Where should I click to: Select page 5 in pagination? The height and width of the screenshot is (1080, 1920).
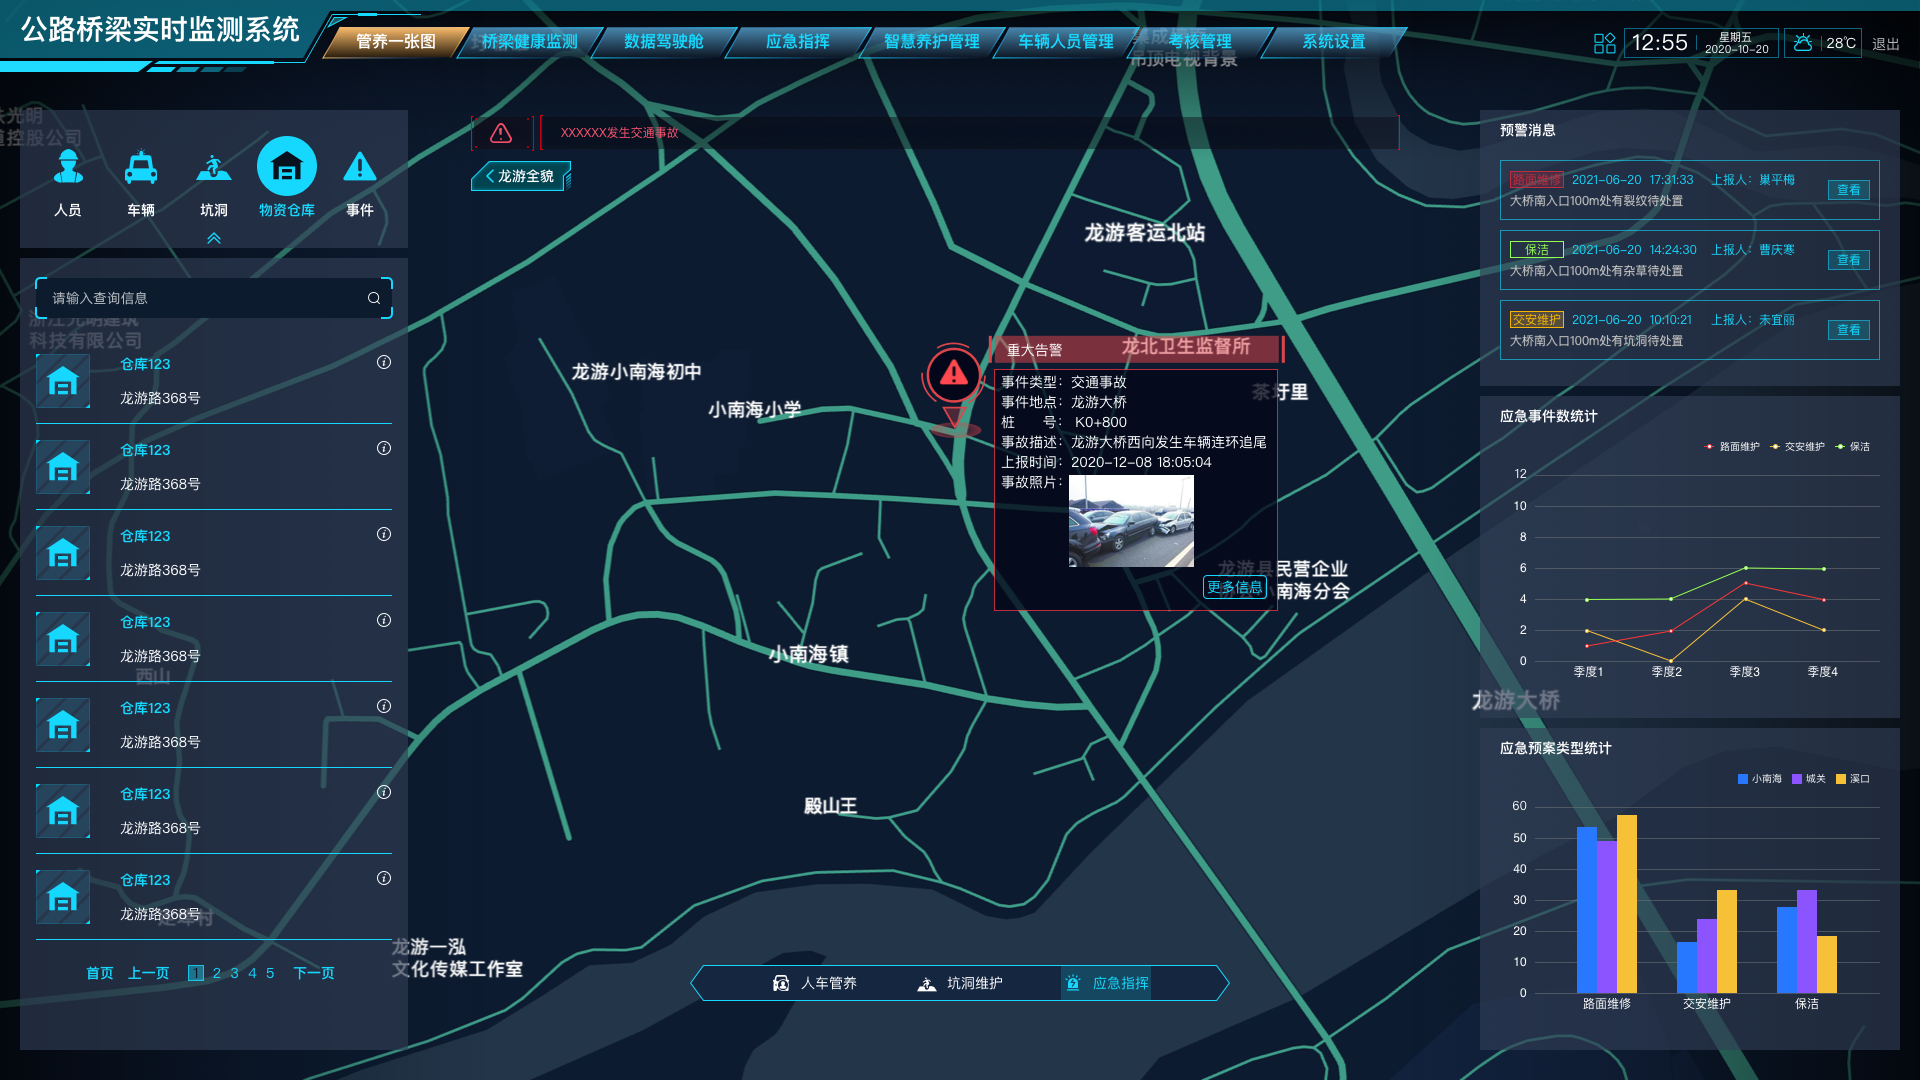(x=270, y=973)
